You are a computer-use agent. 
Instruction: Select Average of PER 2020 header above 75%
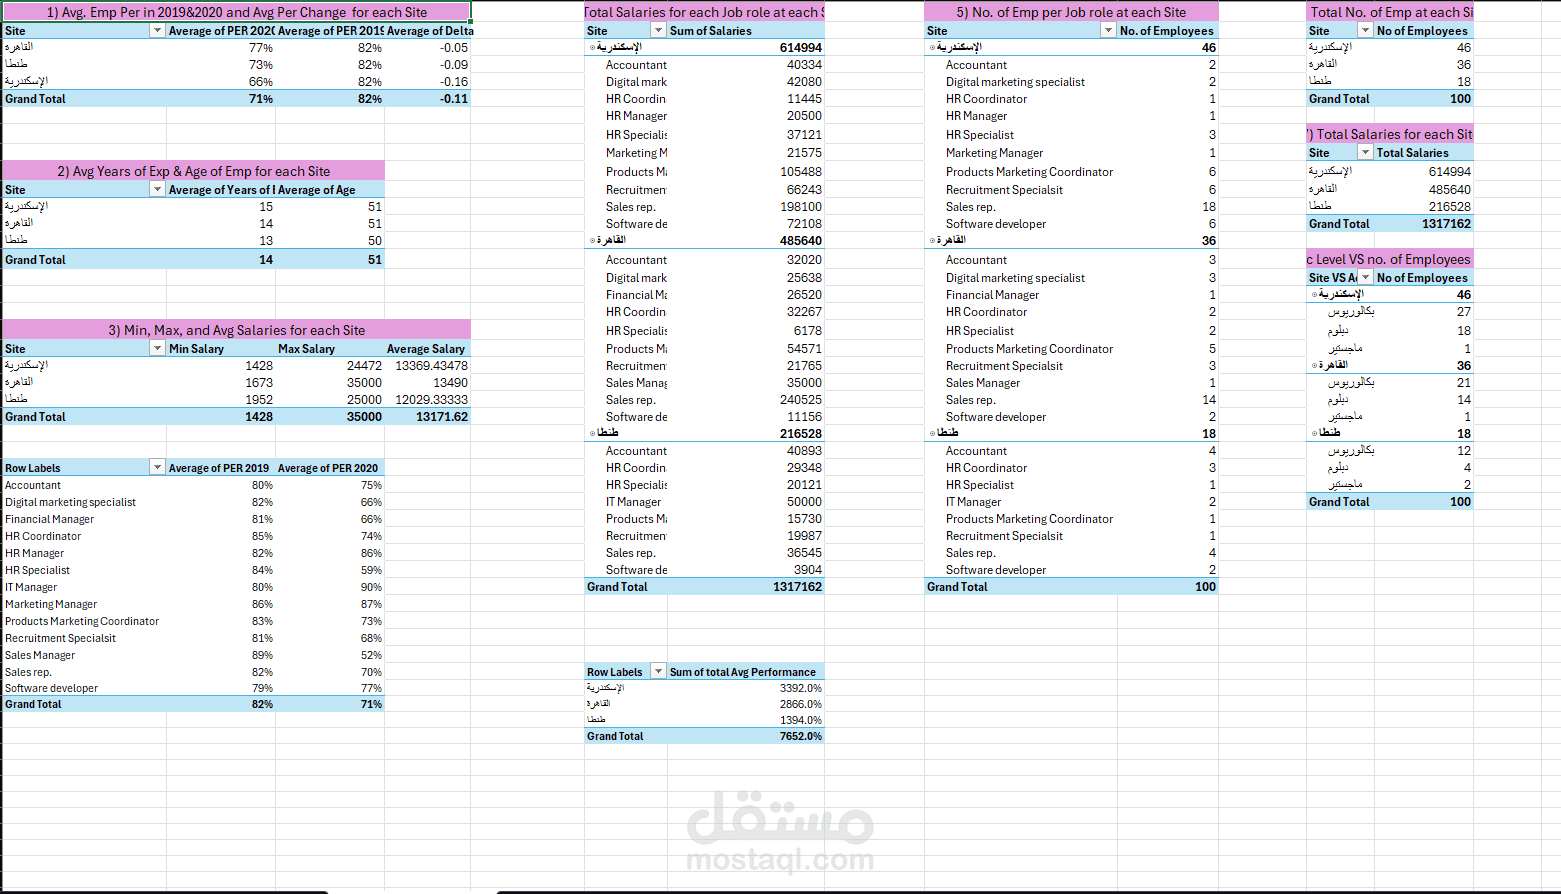330,468
